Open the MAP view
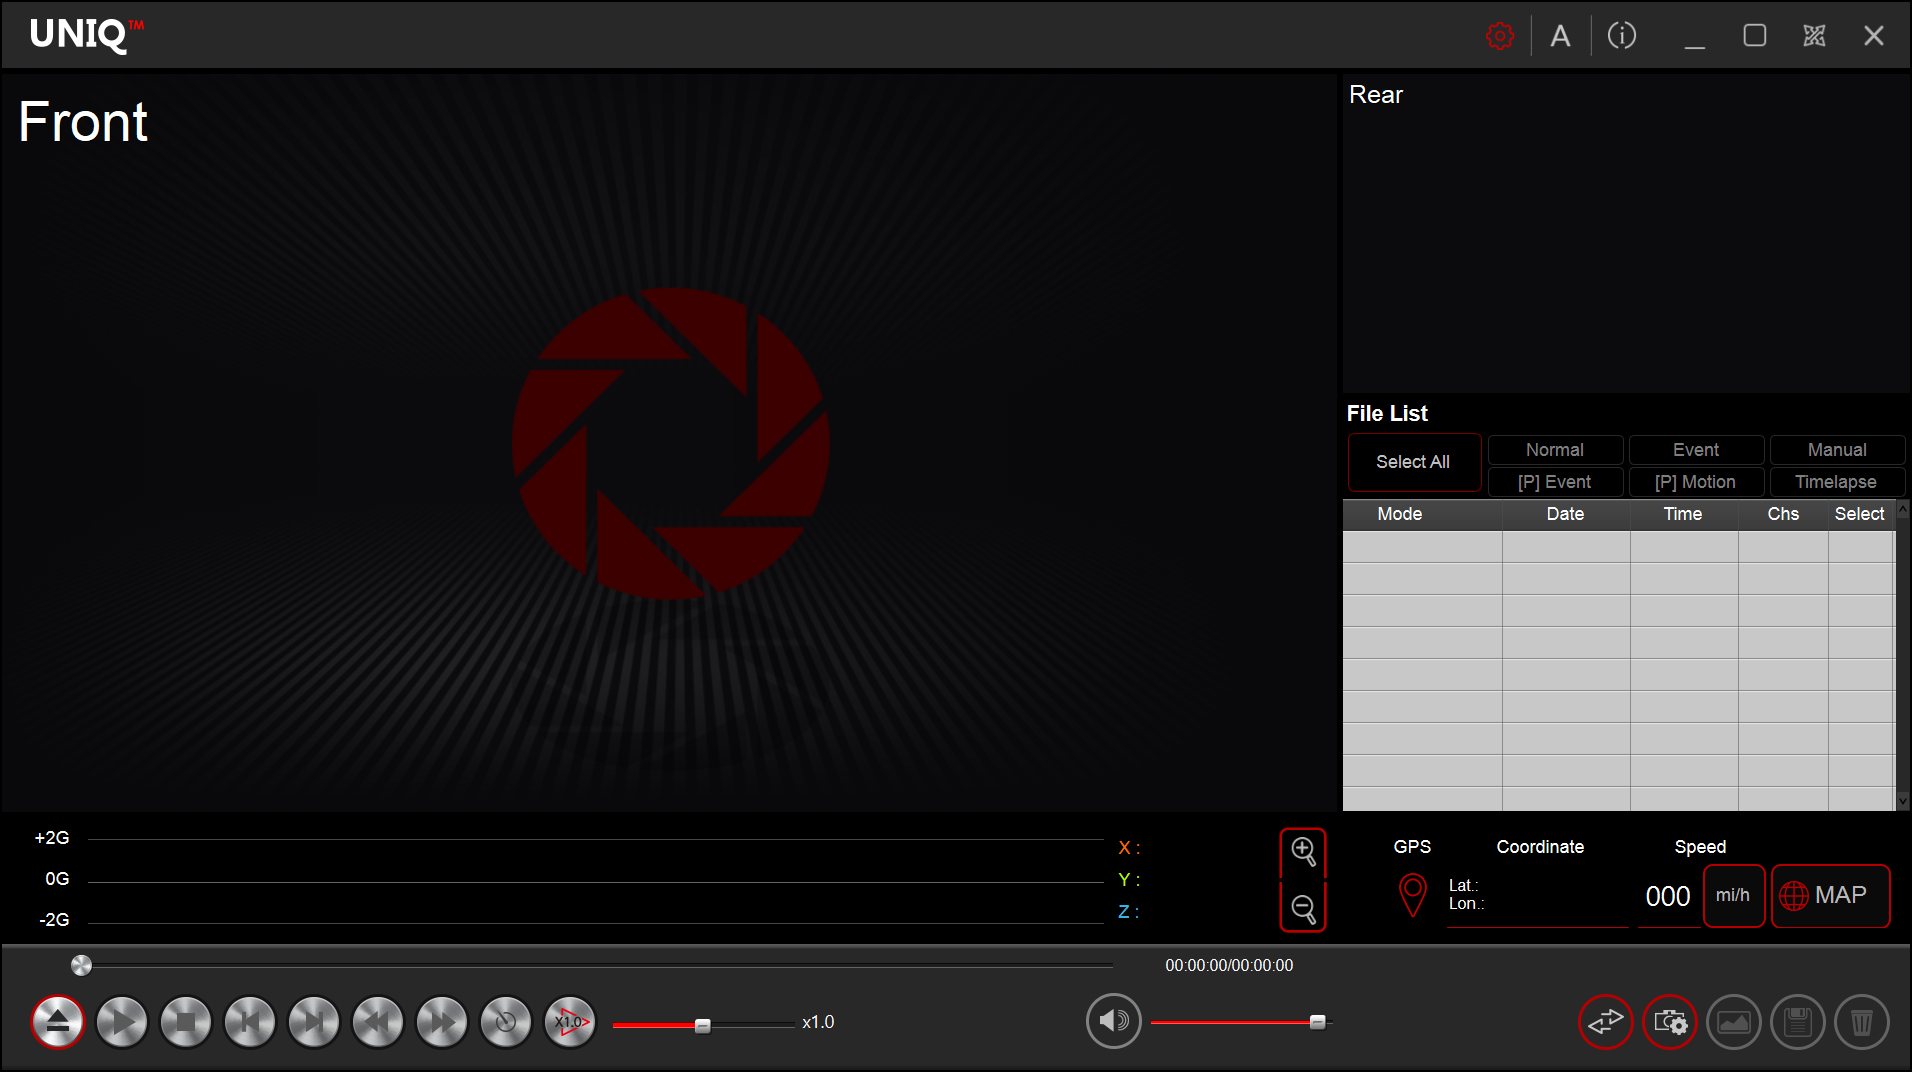The height and width of the screenshot is (1072, 1912). (1831, 896)
